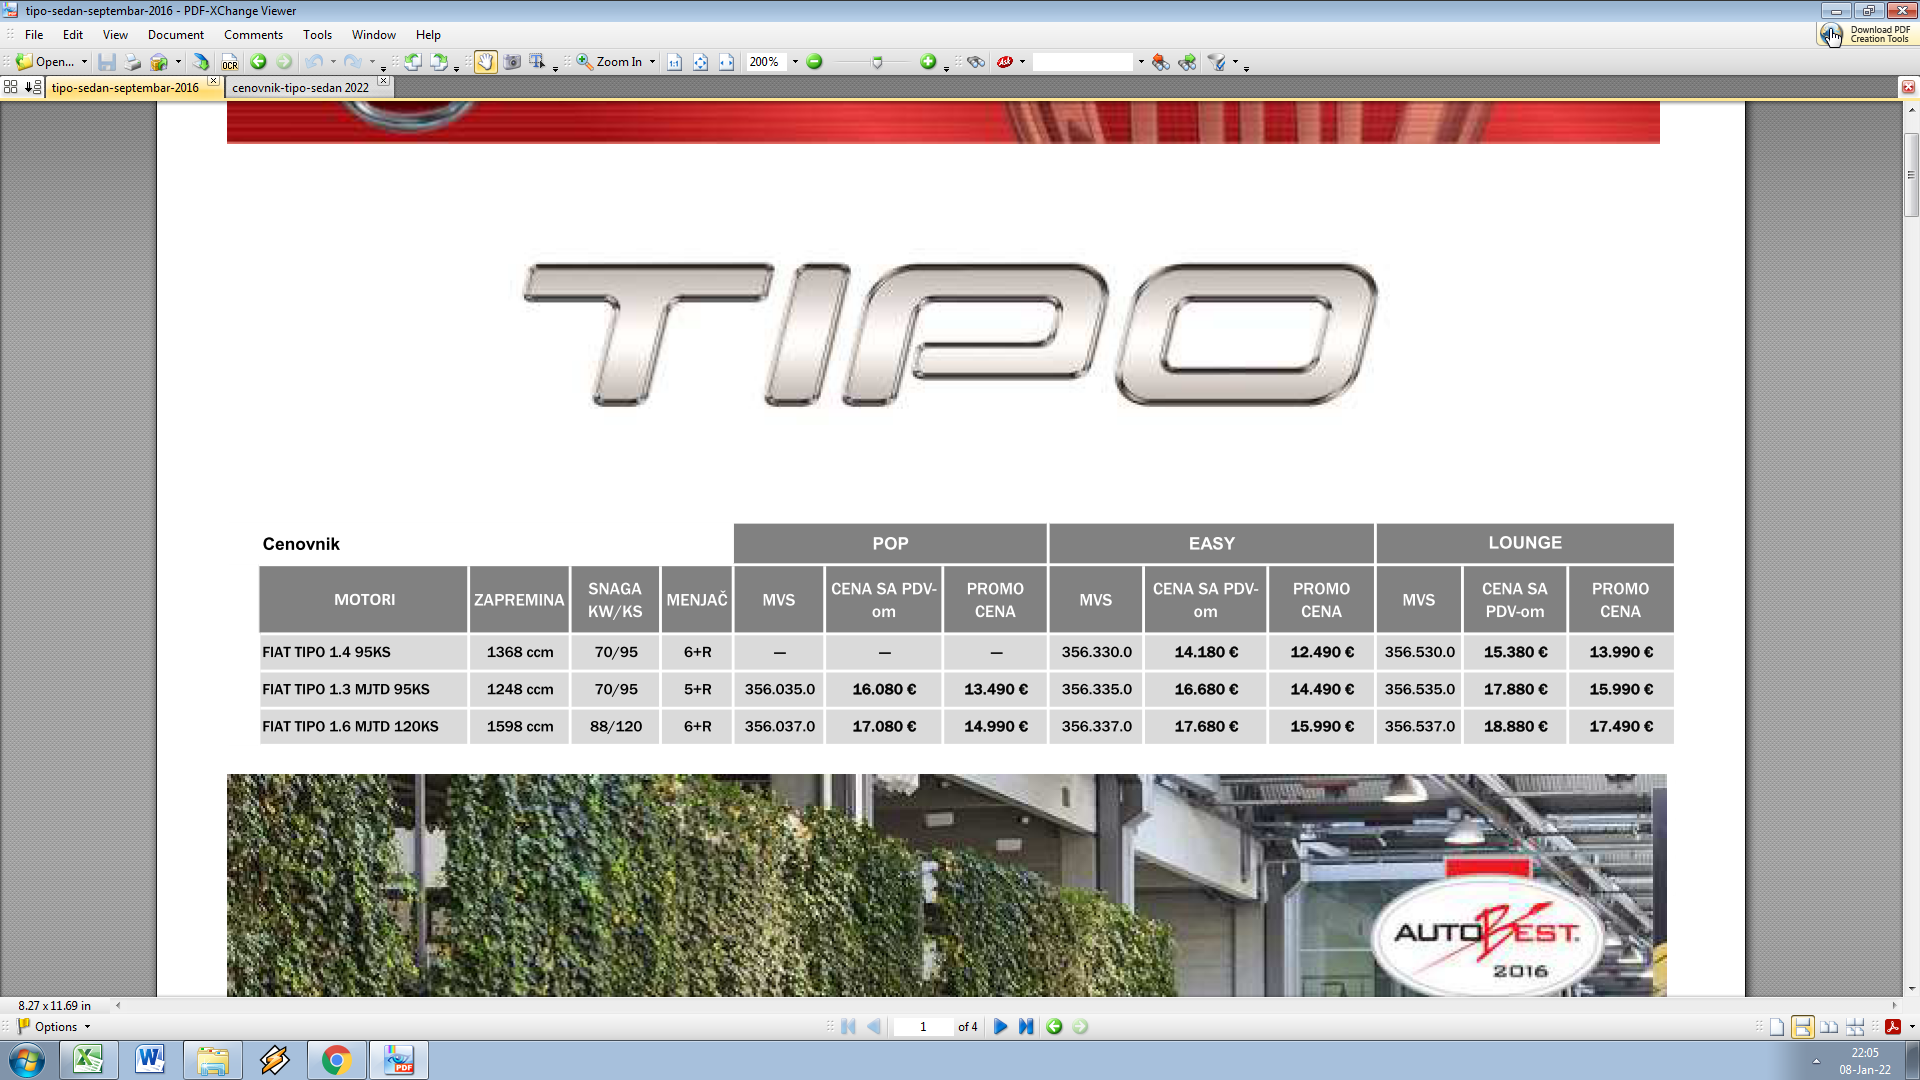
Task: Click the page number input field
Action: 923,1027
